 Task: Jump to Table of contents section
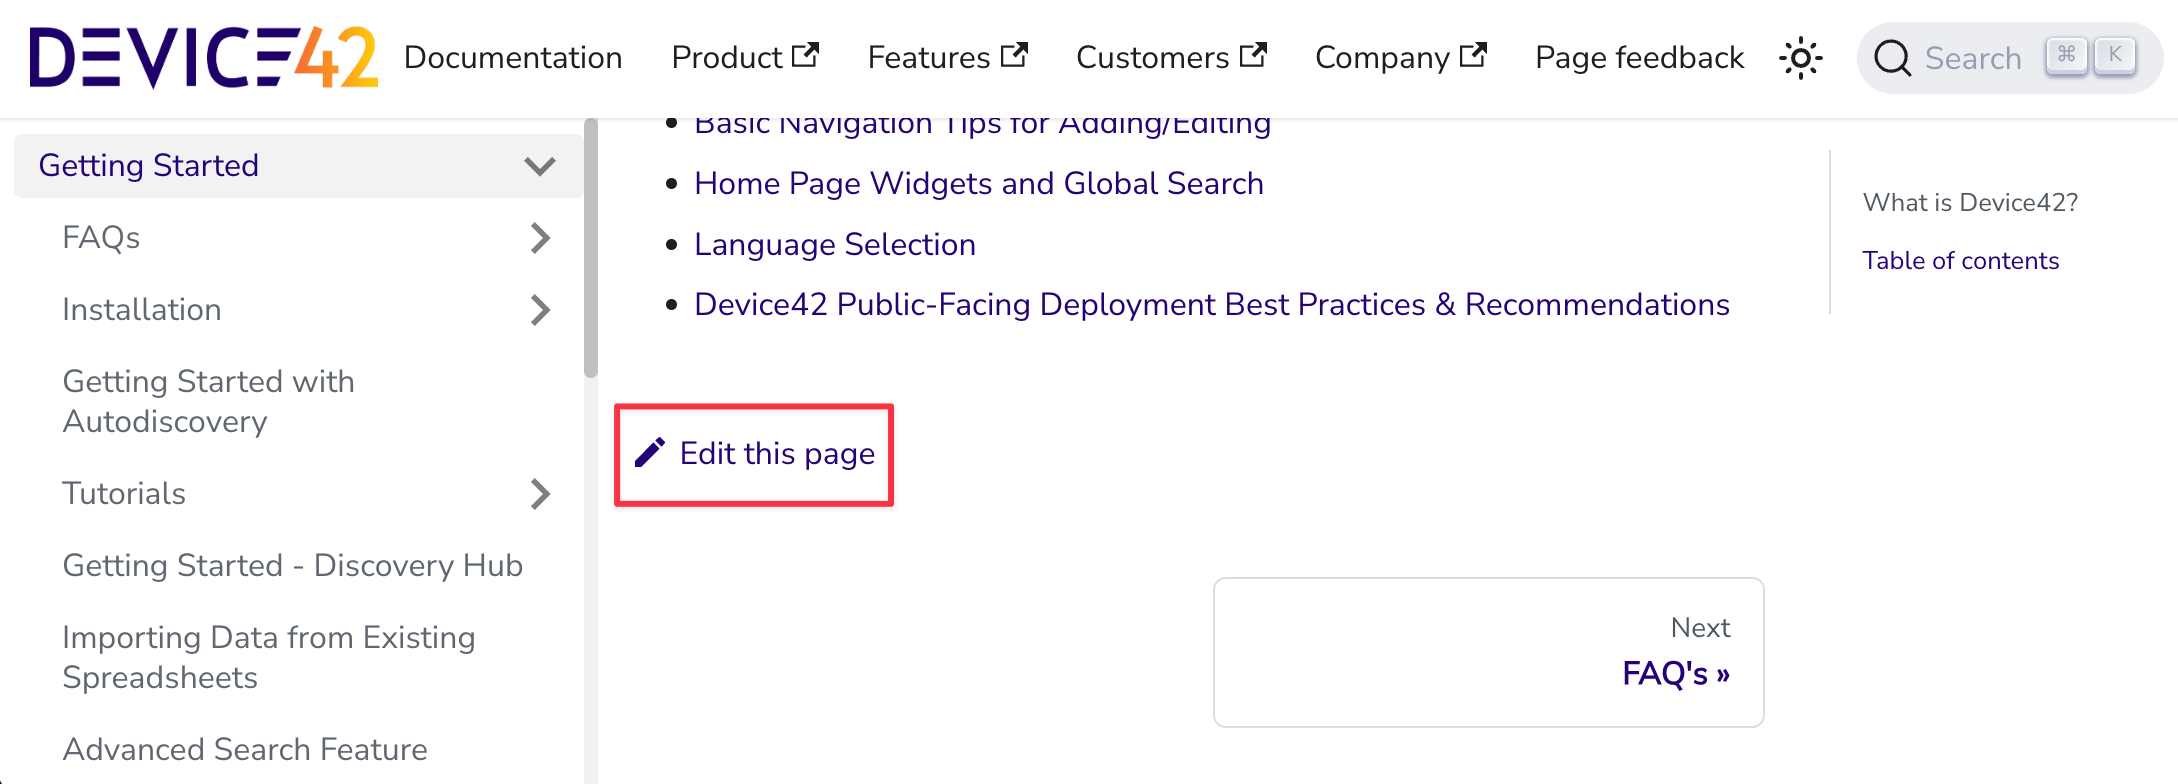point(1960,261)
